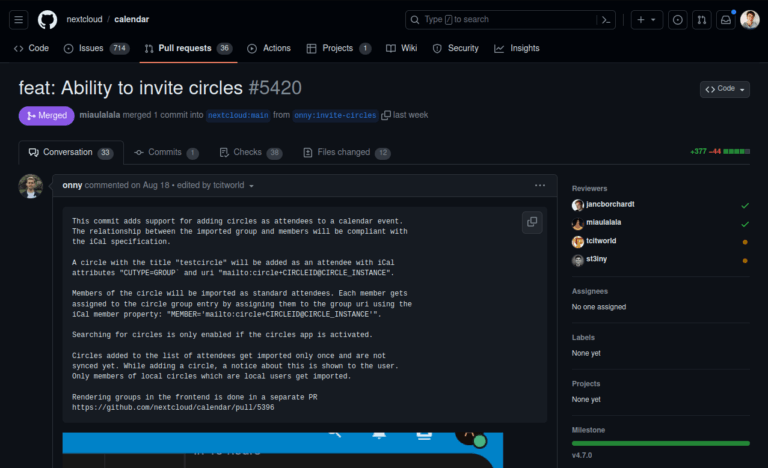This screenshot has height=468, width=768.
Task: Expand the 'edited by tcitworld' history dropdown
Action: (x=216, y=185)
